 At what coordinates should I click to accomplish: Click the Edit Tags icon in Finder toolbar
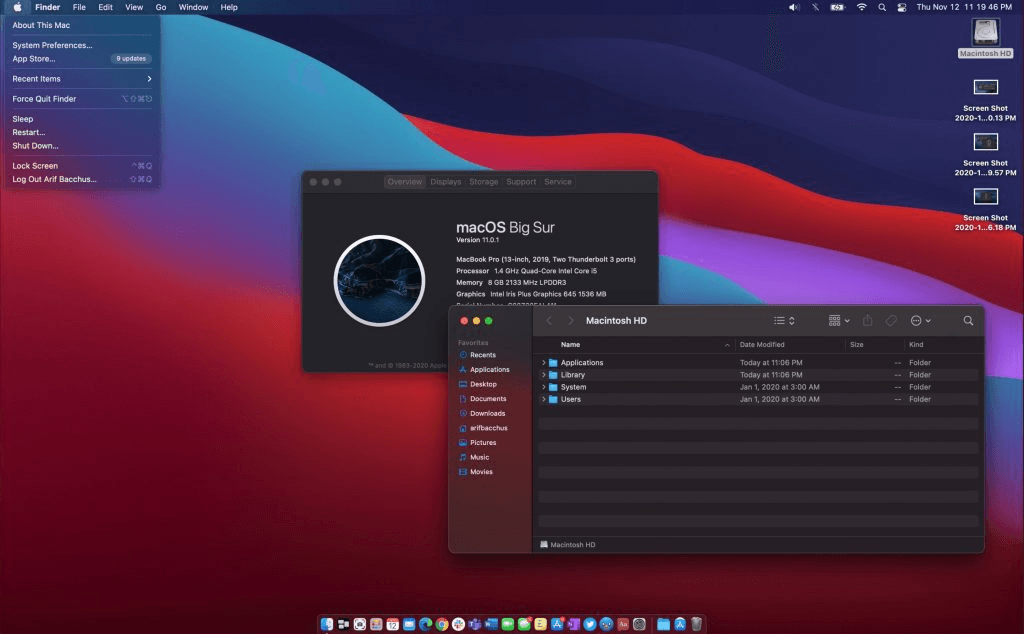891,321
